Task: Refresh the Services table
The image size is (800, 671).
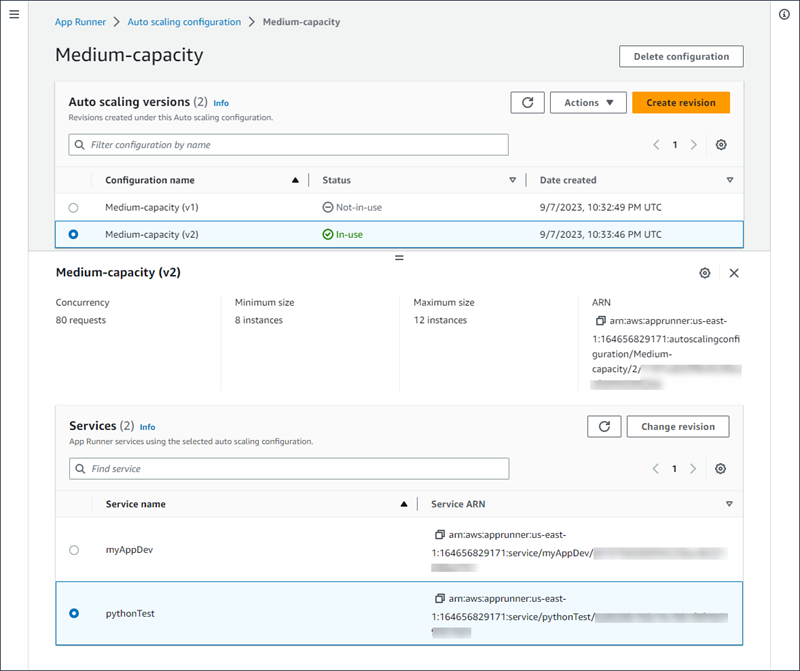Action: coord(604,426)
